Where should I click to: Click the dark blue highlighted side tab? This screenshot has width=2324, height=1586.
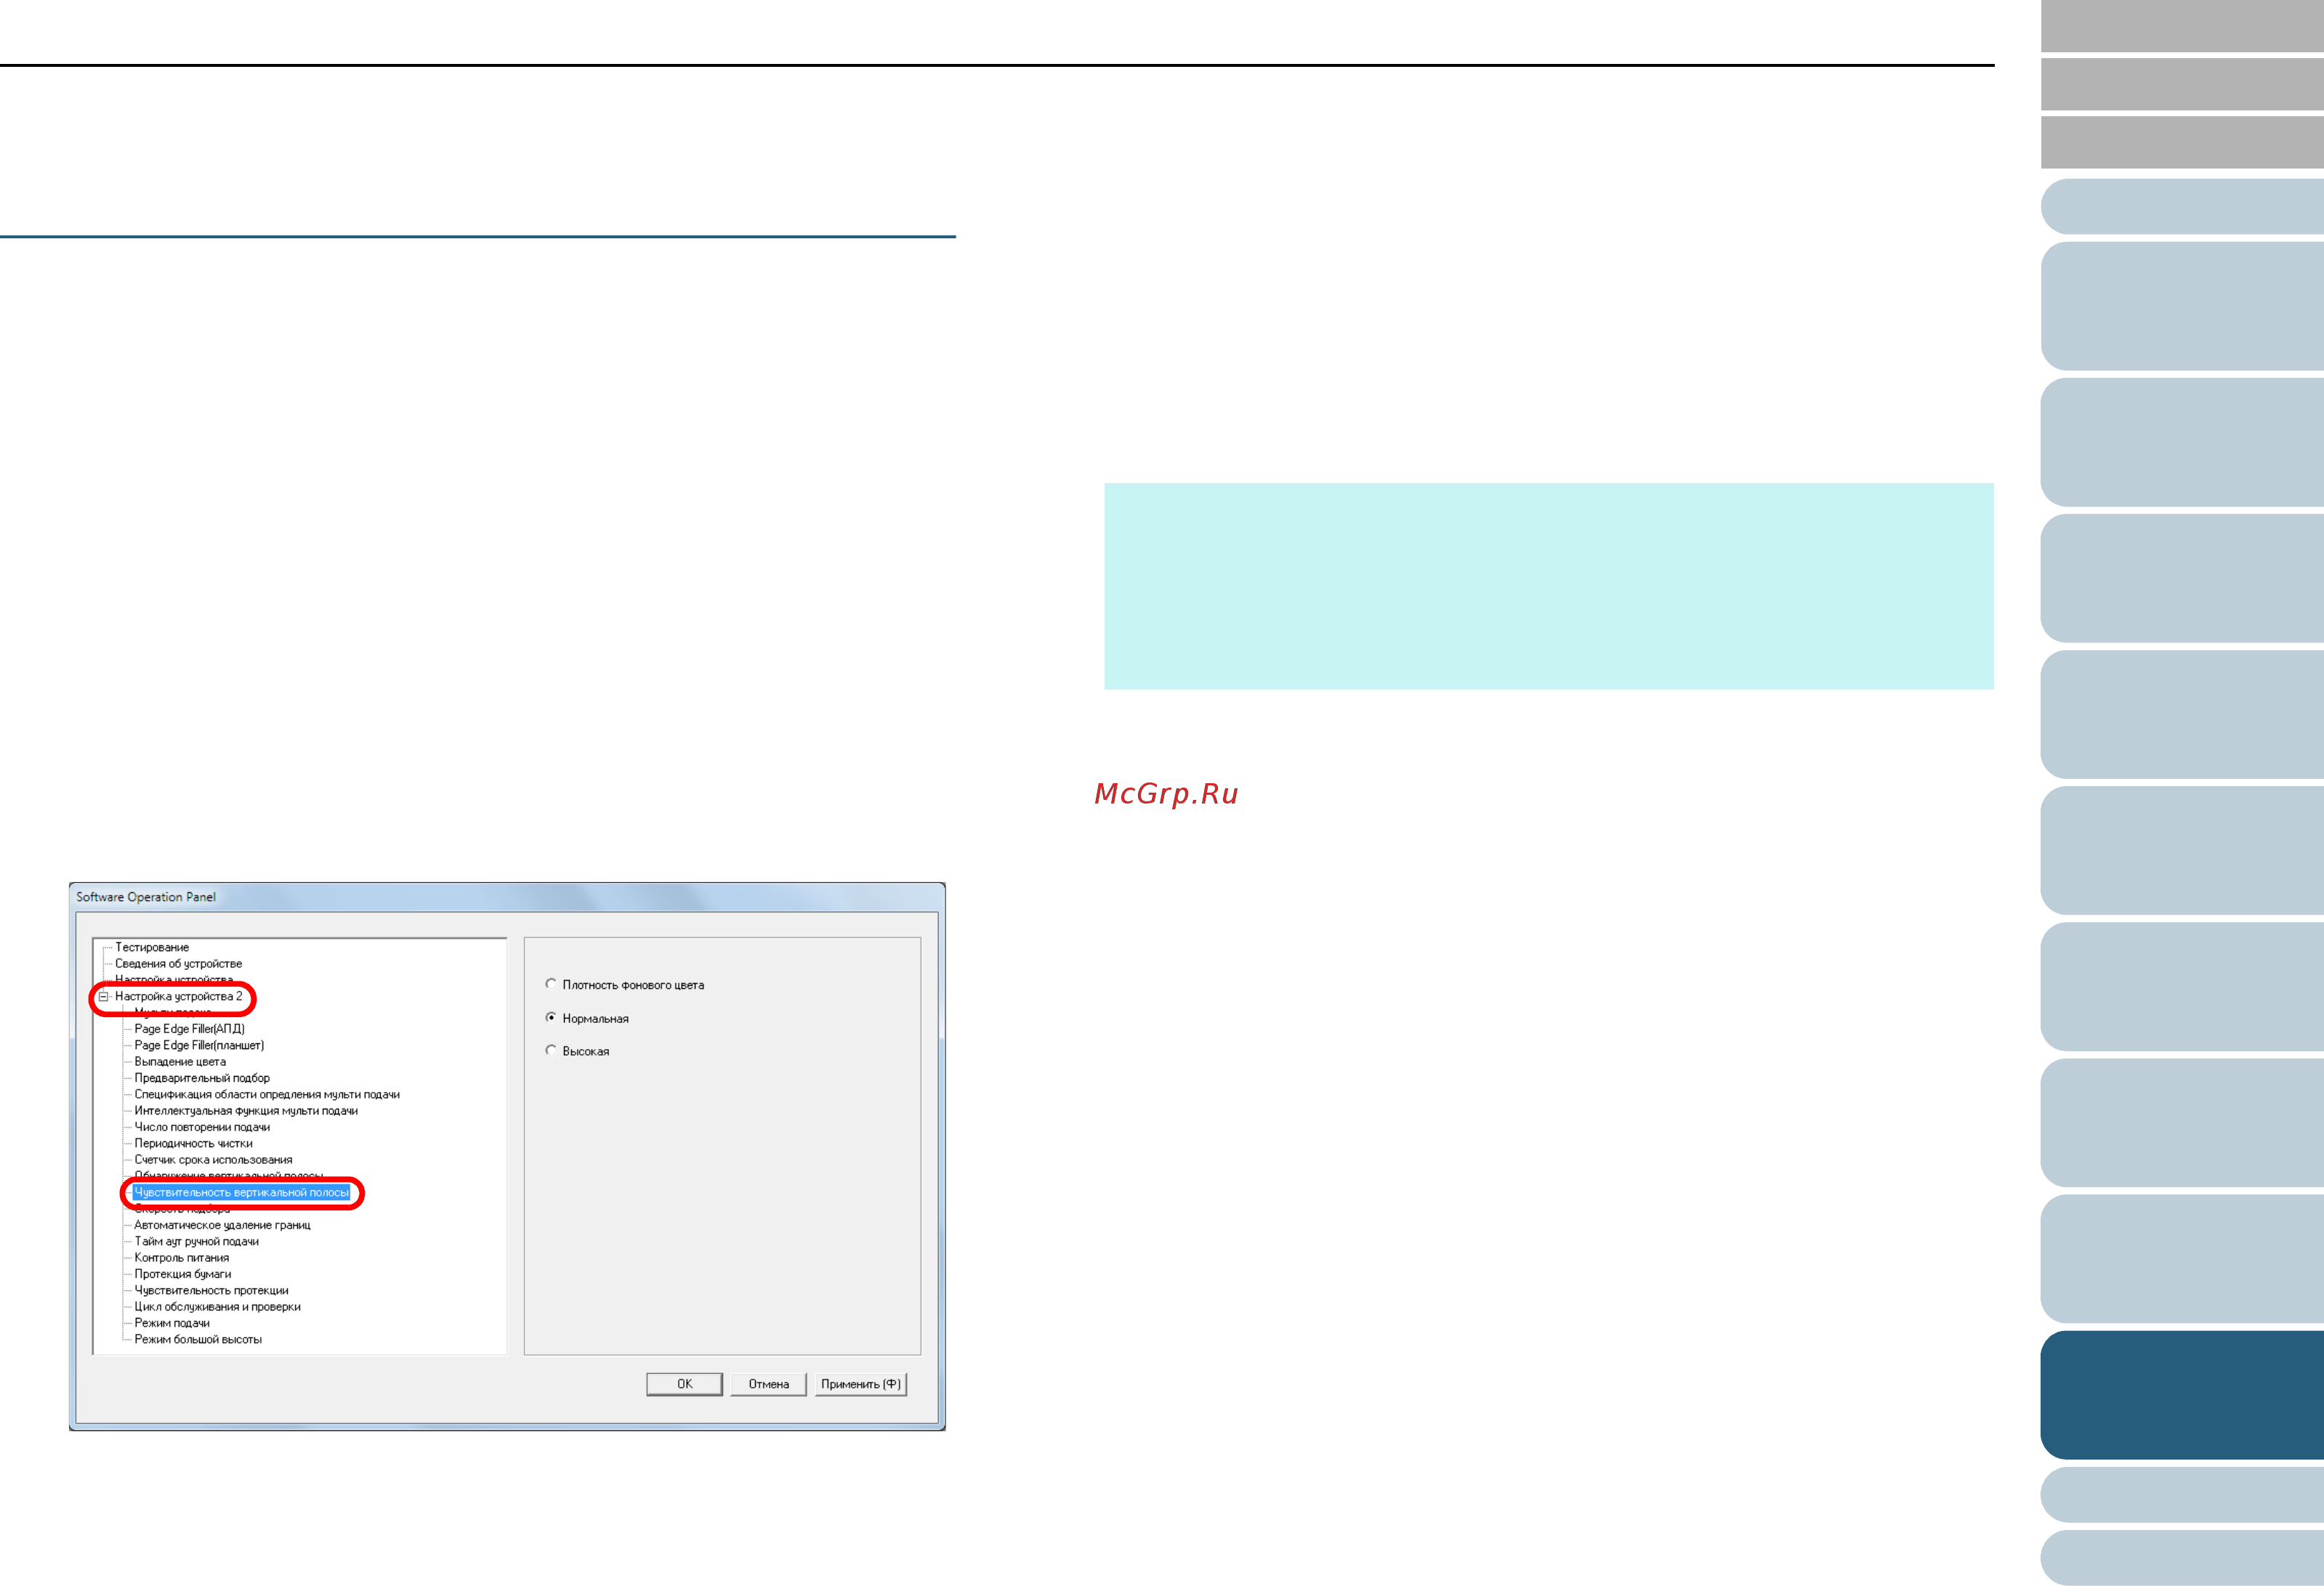click(2182, 1394)
